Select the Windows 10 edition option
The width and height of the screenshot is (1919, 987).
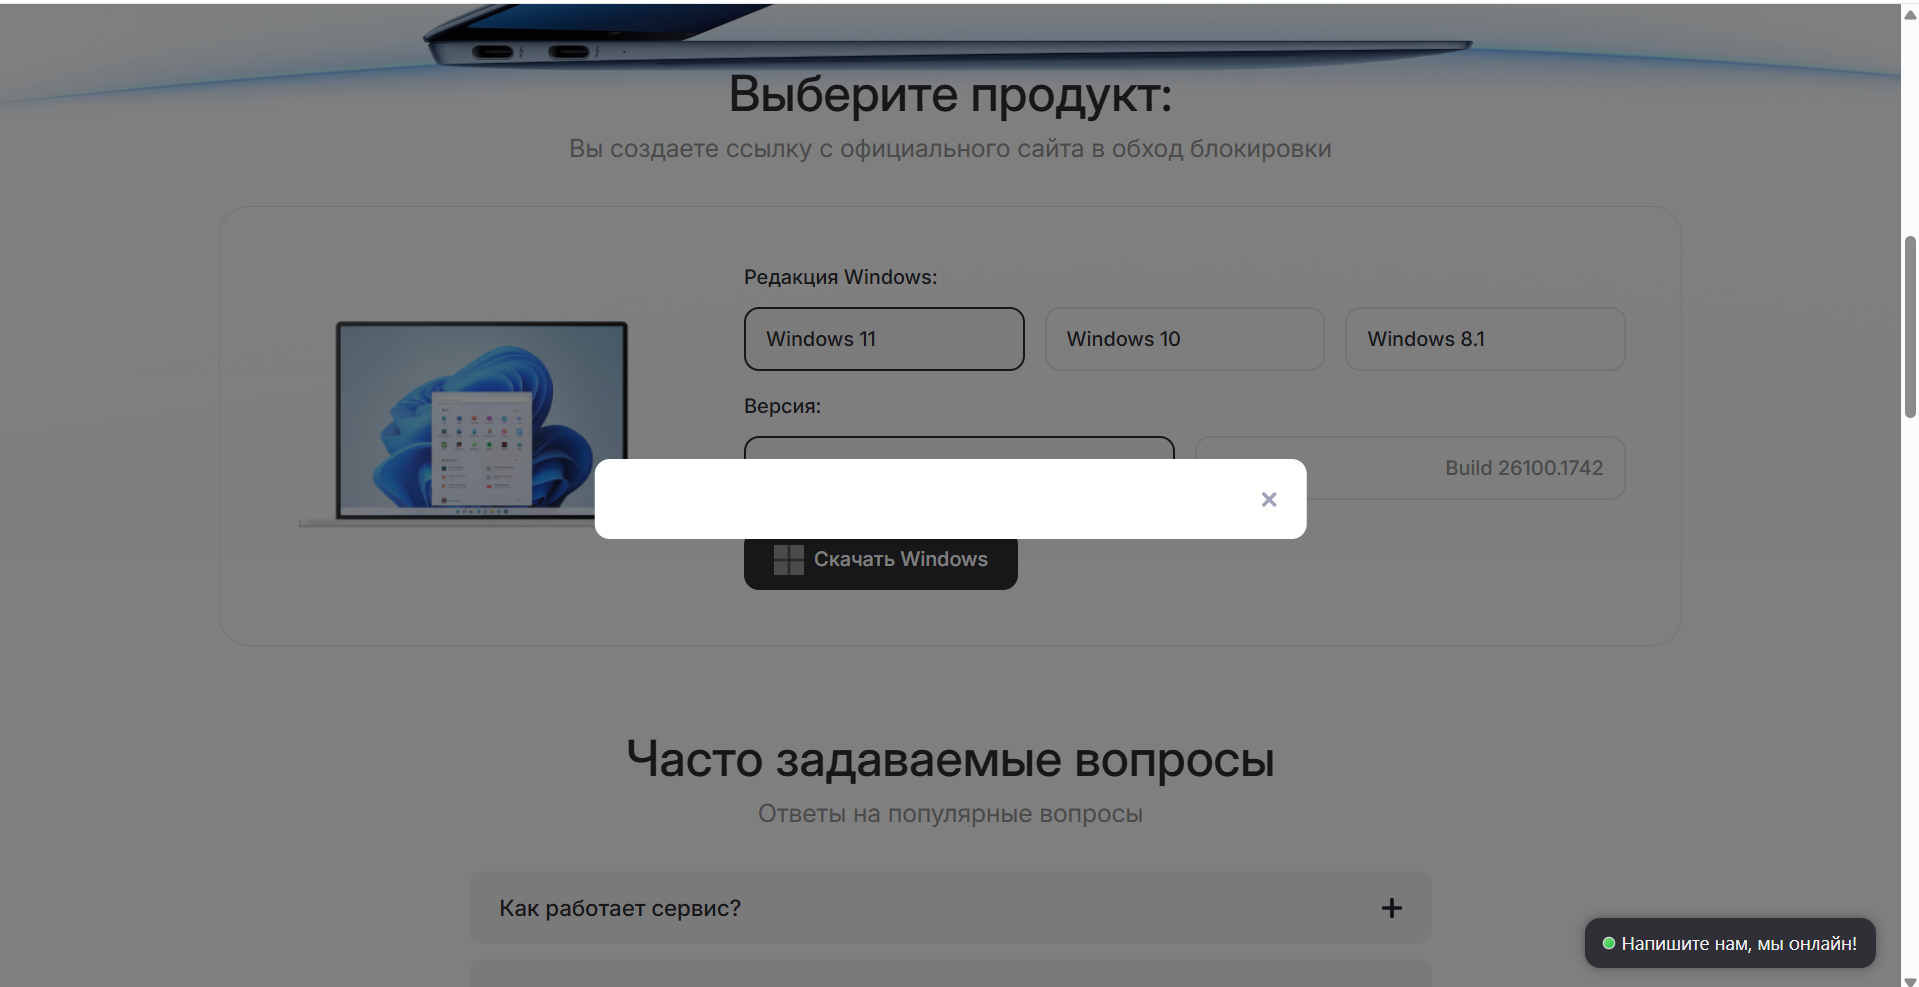(1184, 339)
